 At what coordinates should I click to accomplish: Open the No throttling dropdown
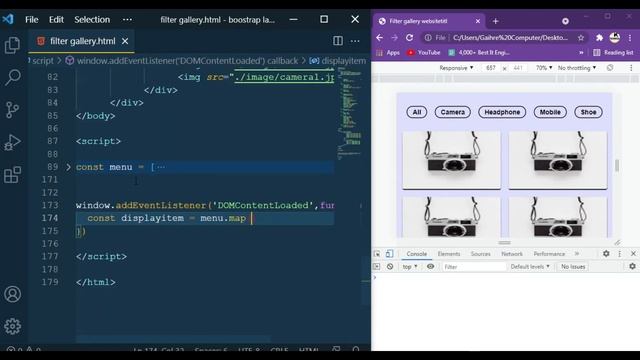pos(577,68)
